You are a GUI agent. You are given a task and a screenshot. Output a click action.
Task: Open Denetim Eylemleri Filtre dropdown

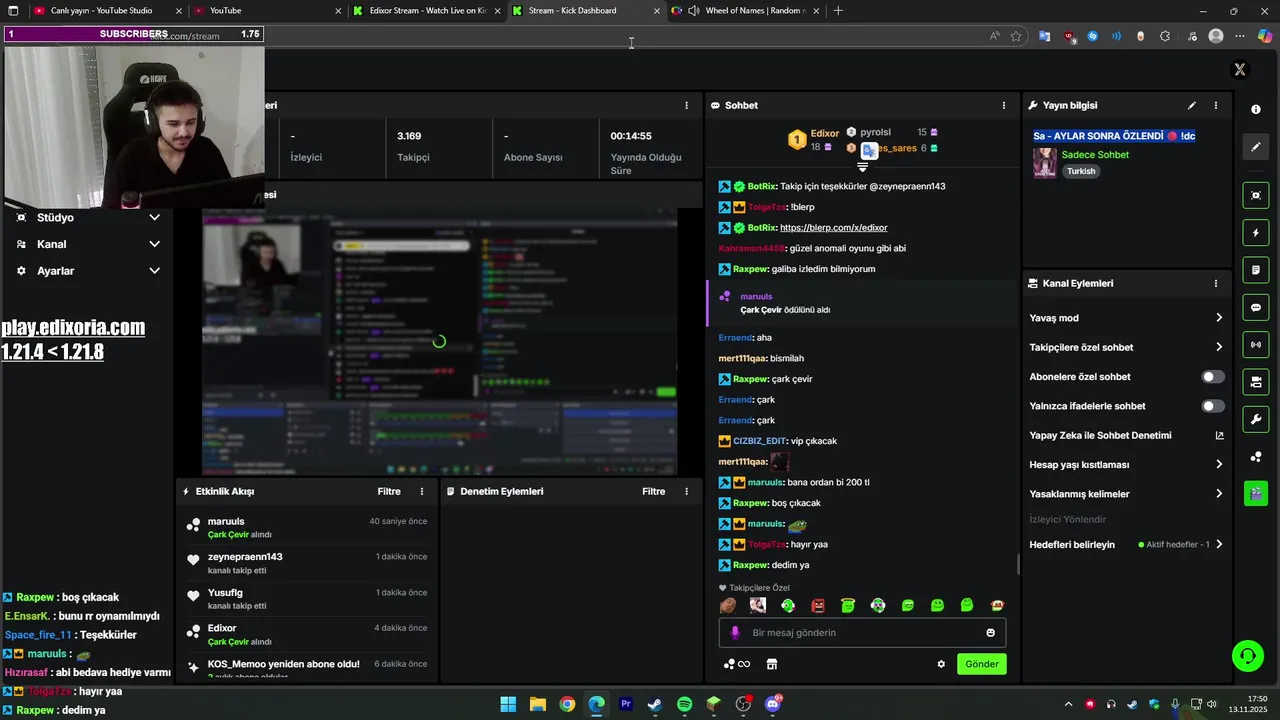point(653,491)
